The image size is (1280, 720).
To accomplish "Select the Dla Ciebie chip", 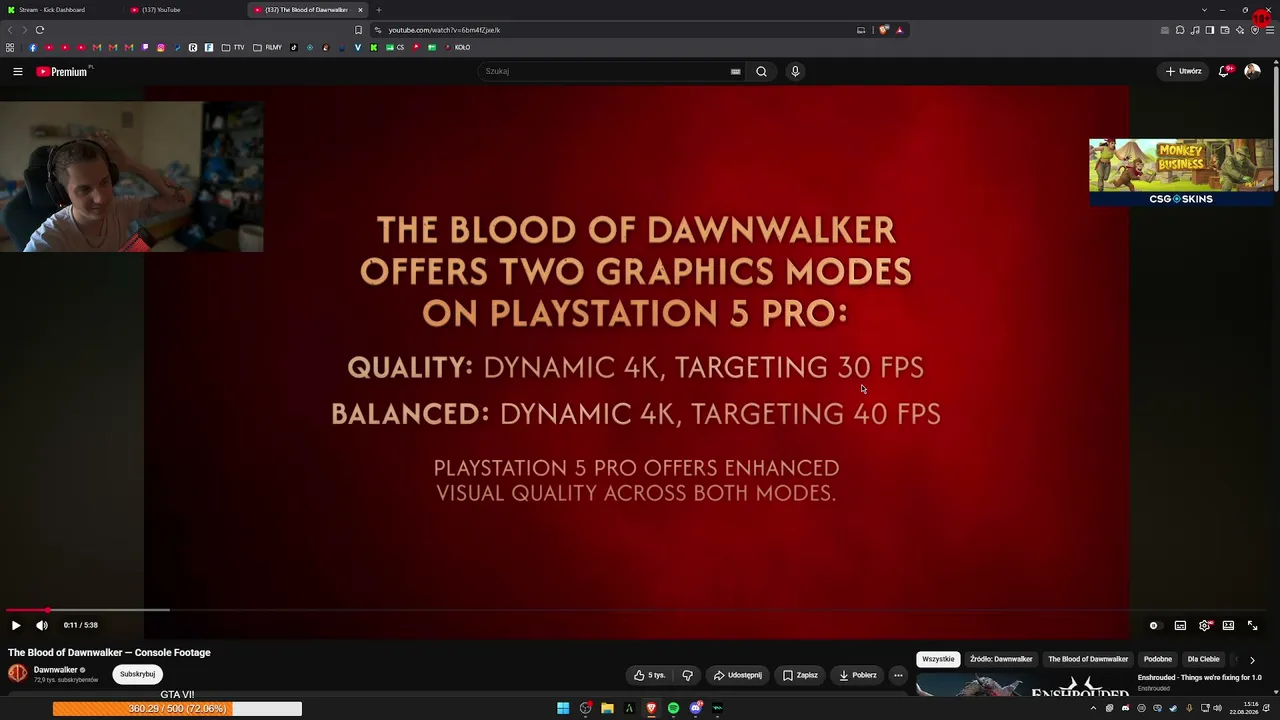I will pyautogui.click(x=1203, y=659).
